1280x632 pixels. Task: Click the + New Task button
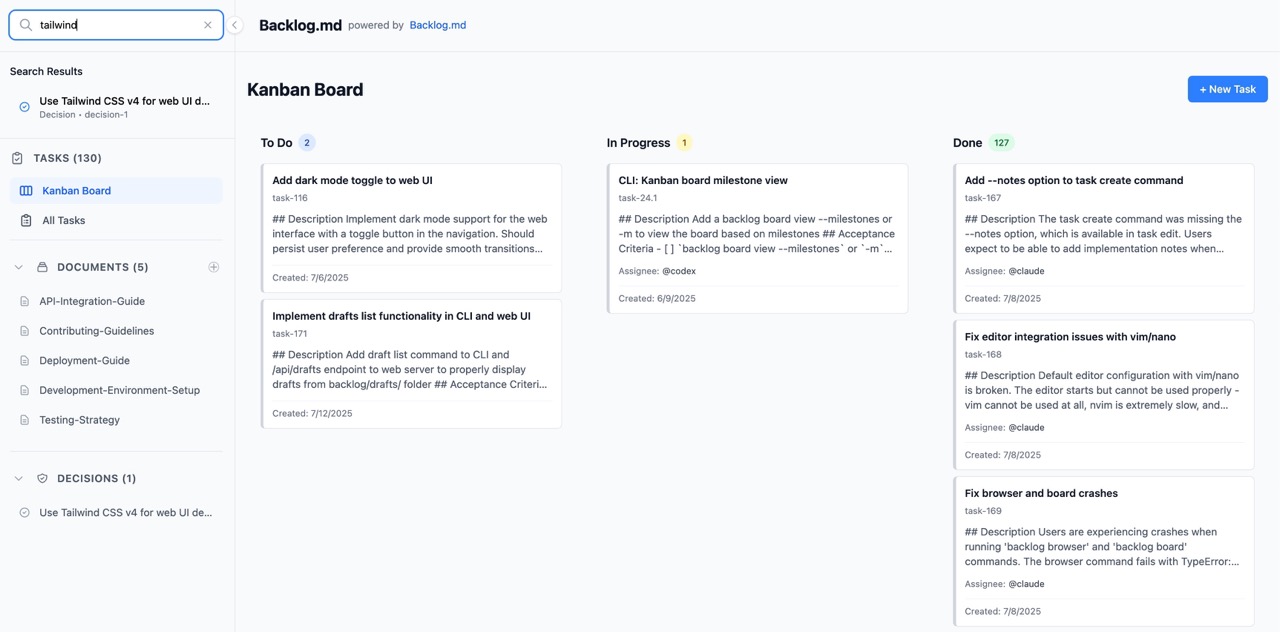(1227, 89)
